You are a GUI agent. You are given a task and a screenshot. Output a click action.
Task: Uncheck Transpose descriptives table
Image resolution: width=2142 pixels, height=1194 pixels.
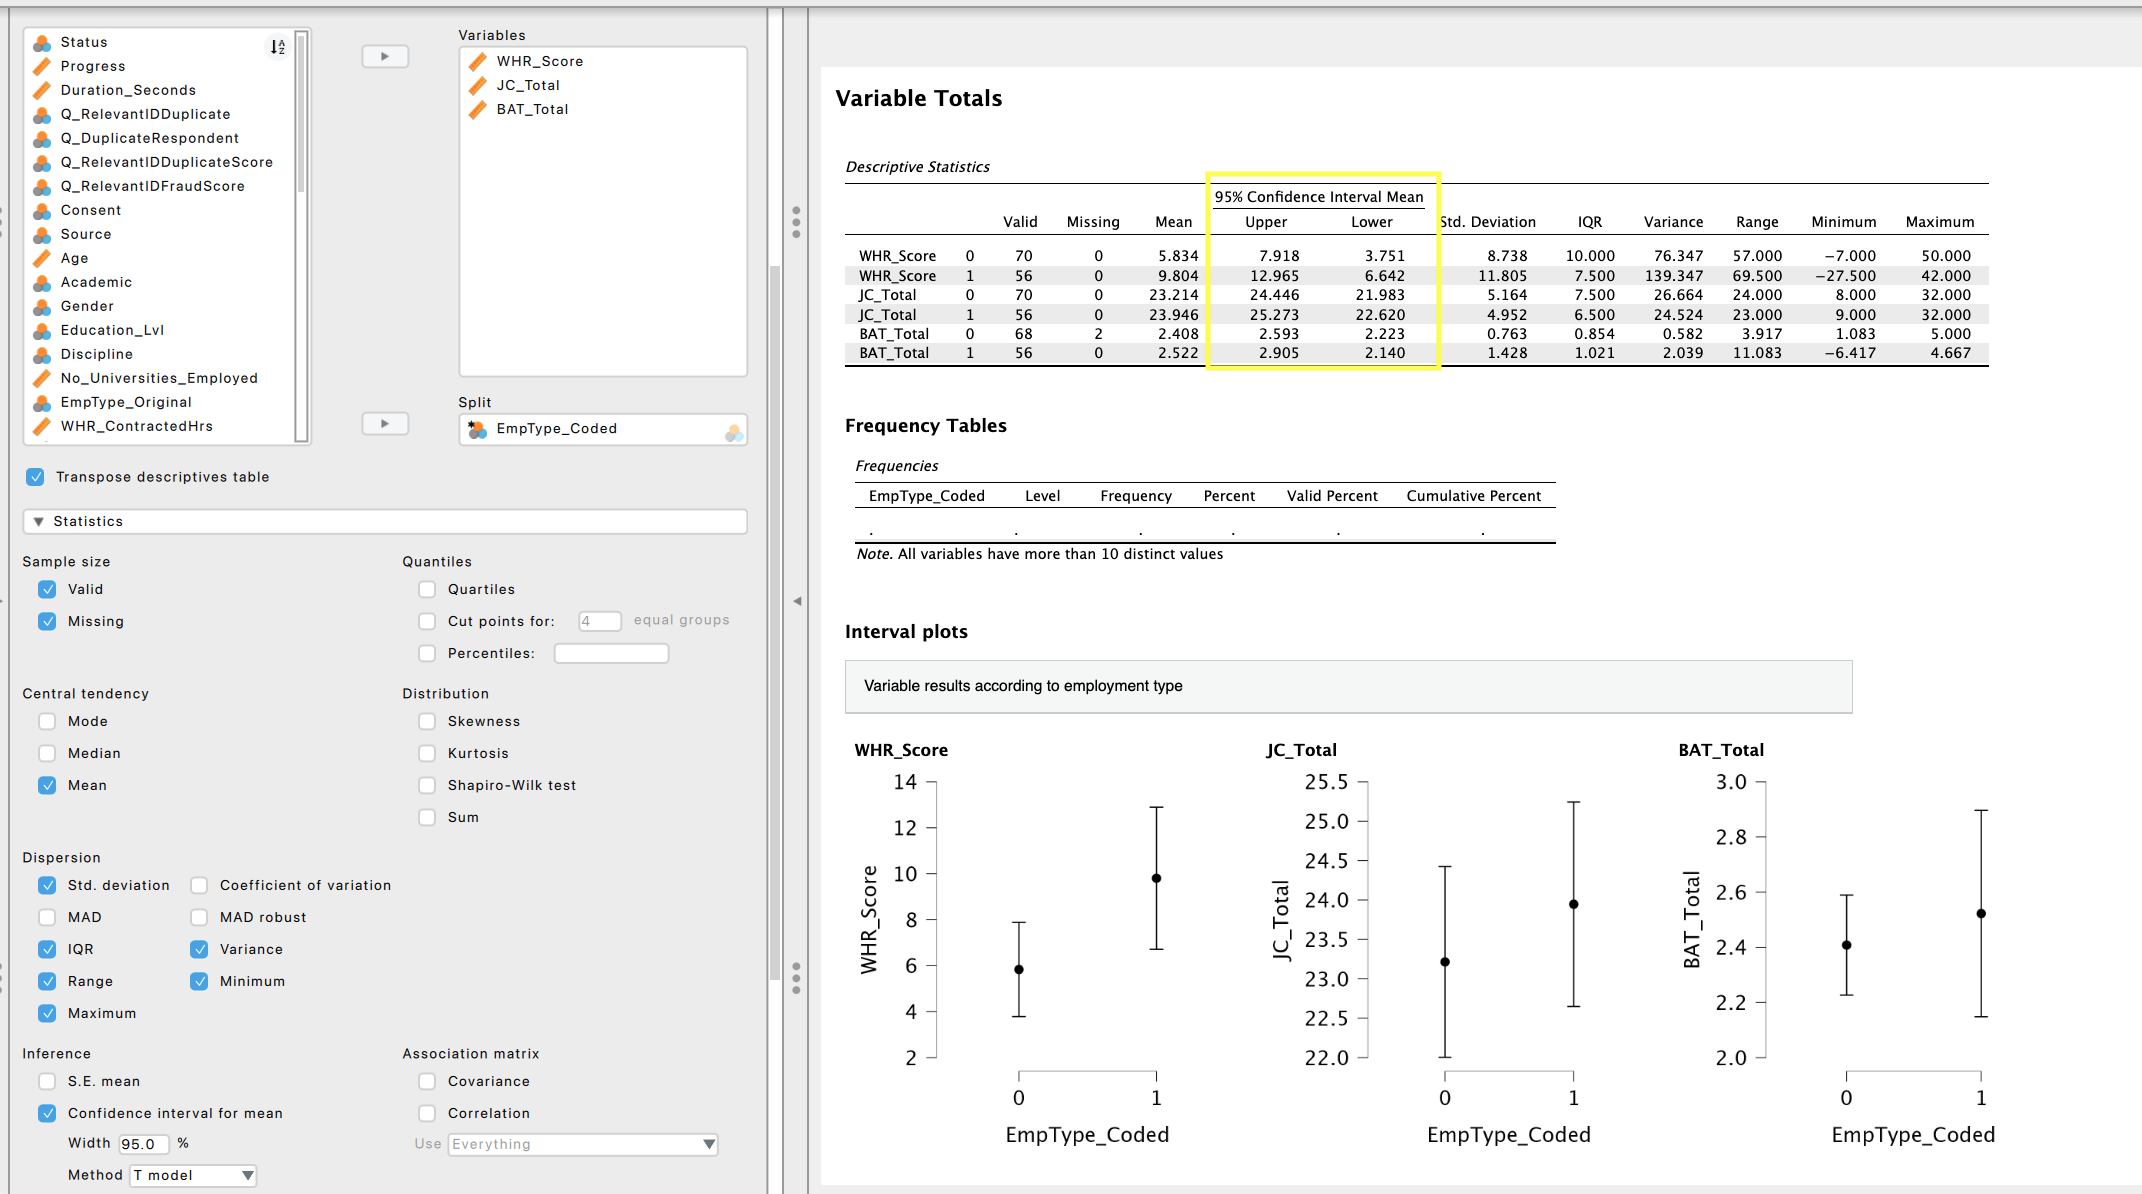[36, 477]
